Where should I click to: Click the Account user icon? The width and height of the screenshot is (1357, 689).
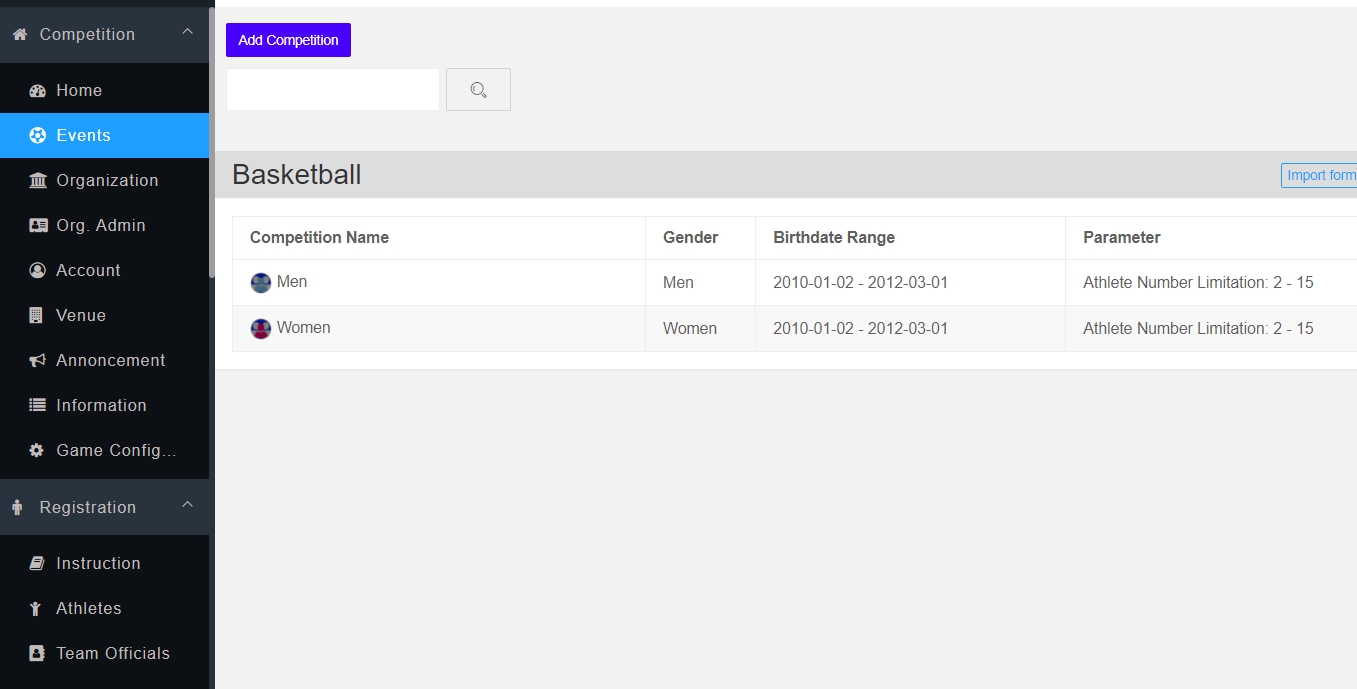click(38, 271)
